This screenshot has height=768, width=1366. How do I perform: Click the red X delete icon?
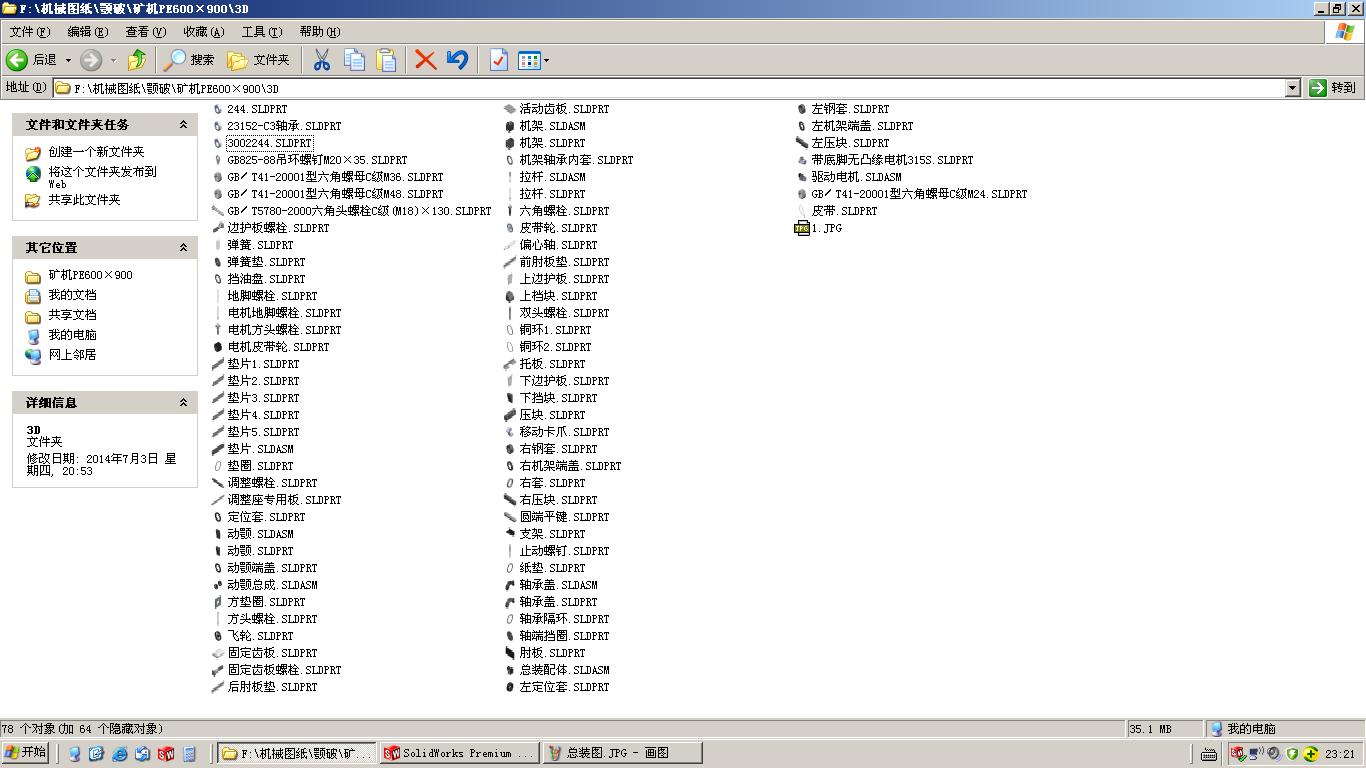pyautogui.click(x=425, y=60)
